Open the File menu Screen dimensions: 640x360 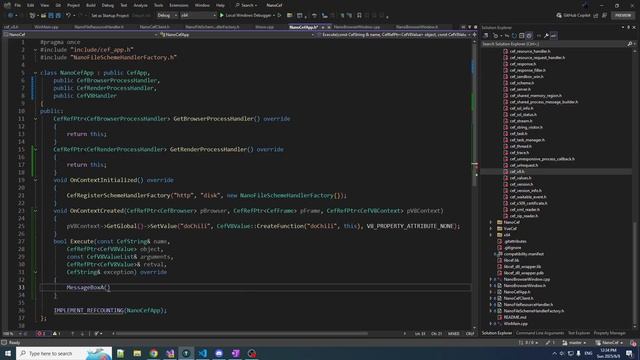pyautogui.click(x=17, y=5)
